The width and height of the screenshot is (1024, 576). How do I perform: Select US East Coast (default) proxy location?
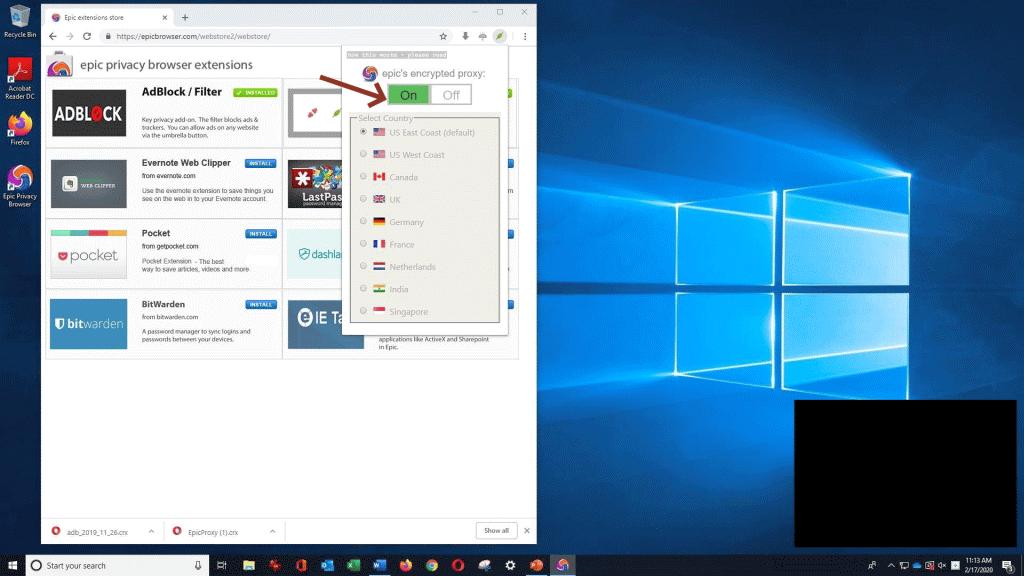click(x=363, y=132)
